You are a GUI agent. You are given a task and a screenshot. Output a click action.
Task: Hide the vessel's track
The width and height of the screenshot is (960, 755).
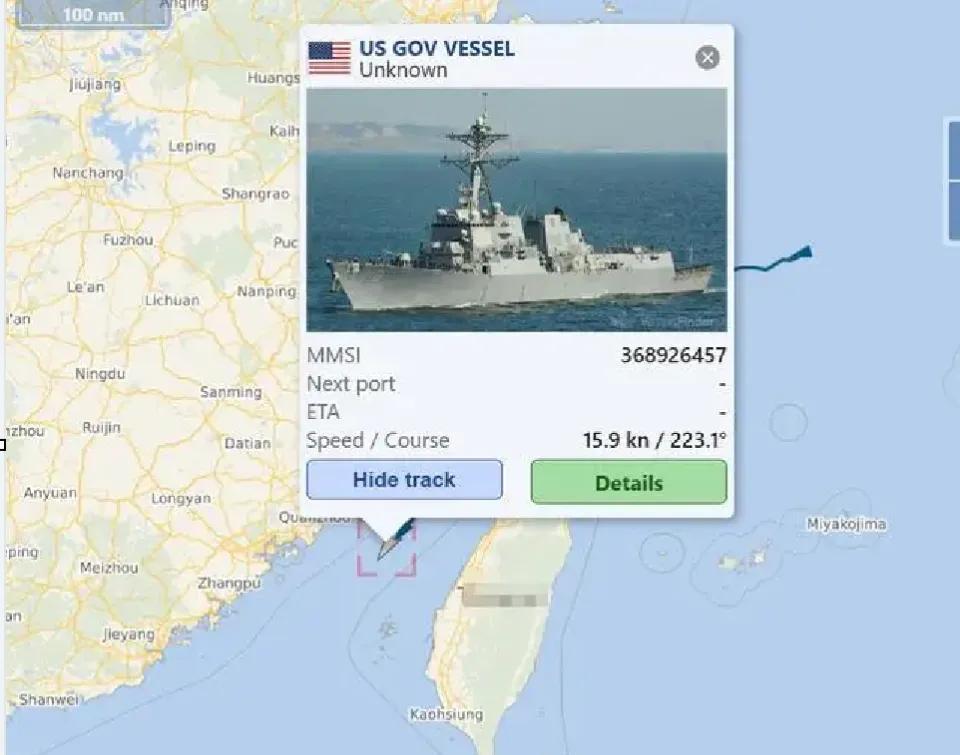point(404,479)
